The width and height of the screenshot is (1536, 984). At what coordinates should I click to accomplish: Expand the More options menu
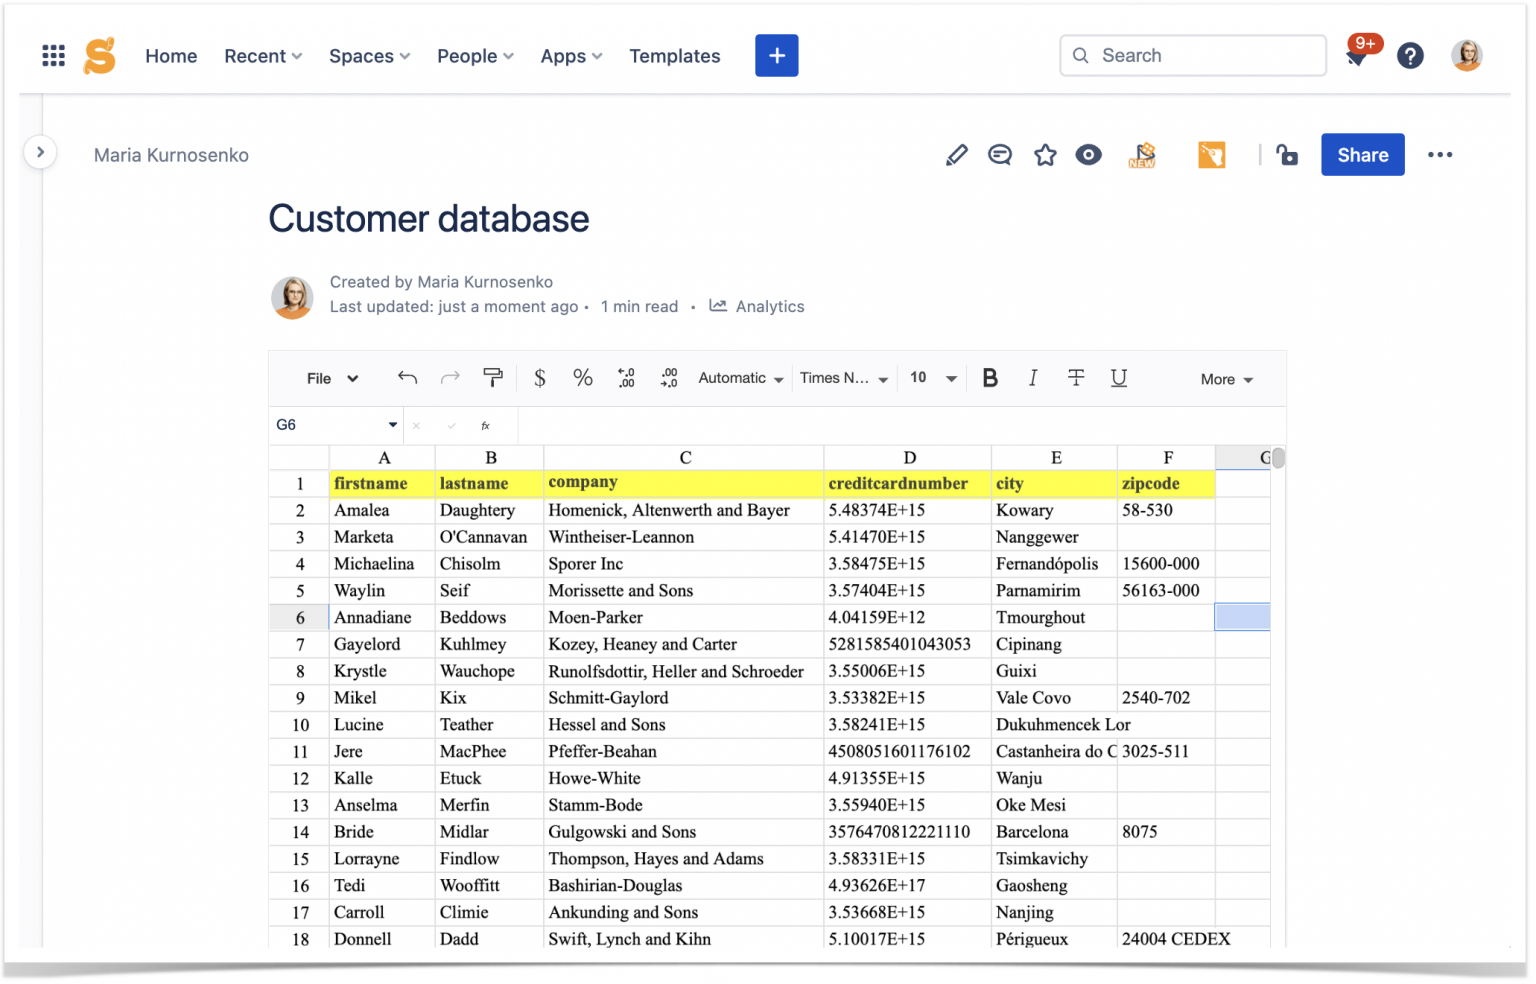click(1225, 380)
